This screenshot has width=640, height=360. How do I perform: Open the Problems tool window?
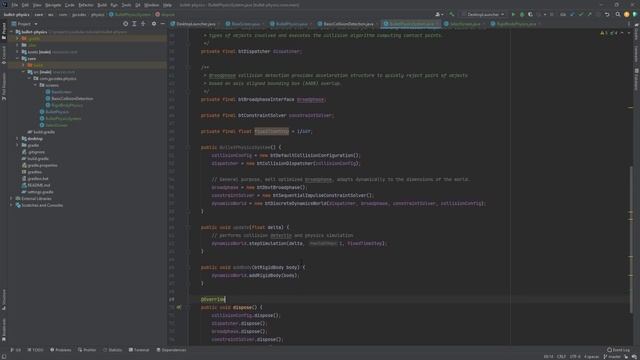[x=60, y=350]
